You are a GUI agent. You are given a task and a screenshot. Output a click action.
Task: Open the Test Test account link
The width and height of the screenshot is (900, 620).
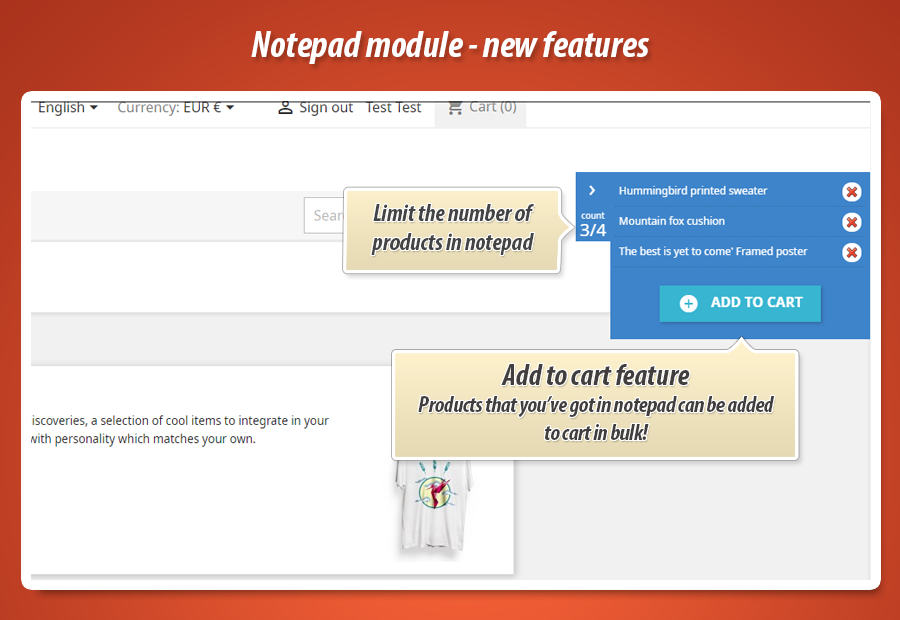(x=393, y=107)
